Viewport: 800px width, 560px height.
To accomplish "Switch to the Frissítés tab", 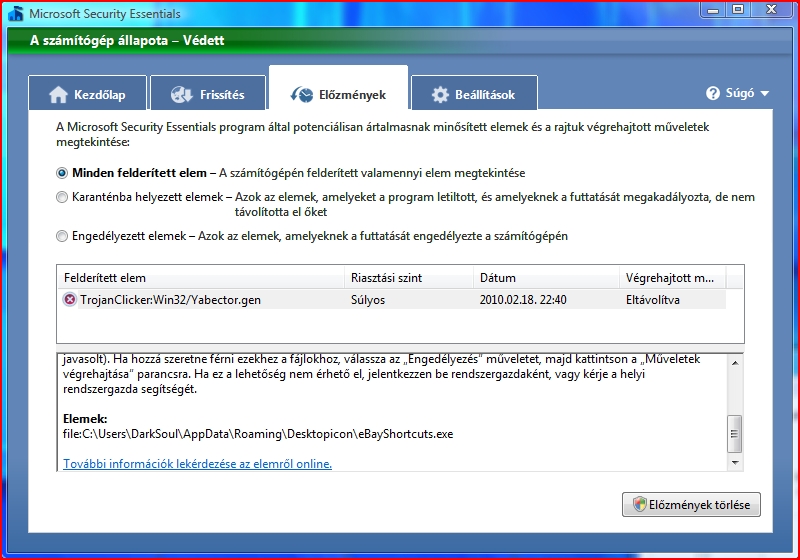I will coord(208,93).
